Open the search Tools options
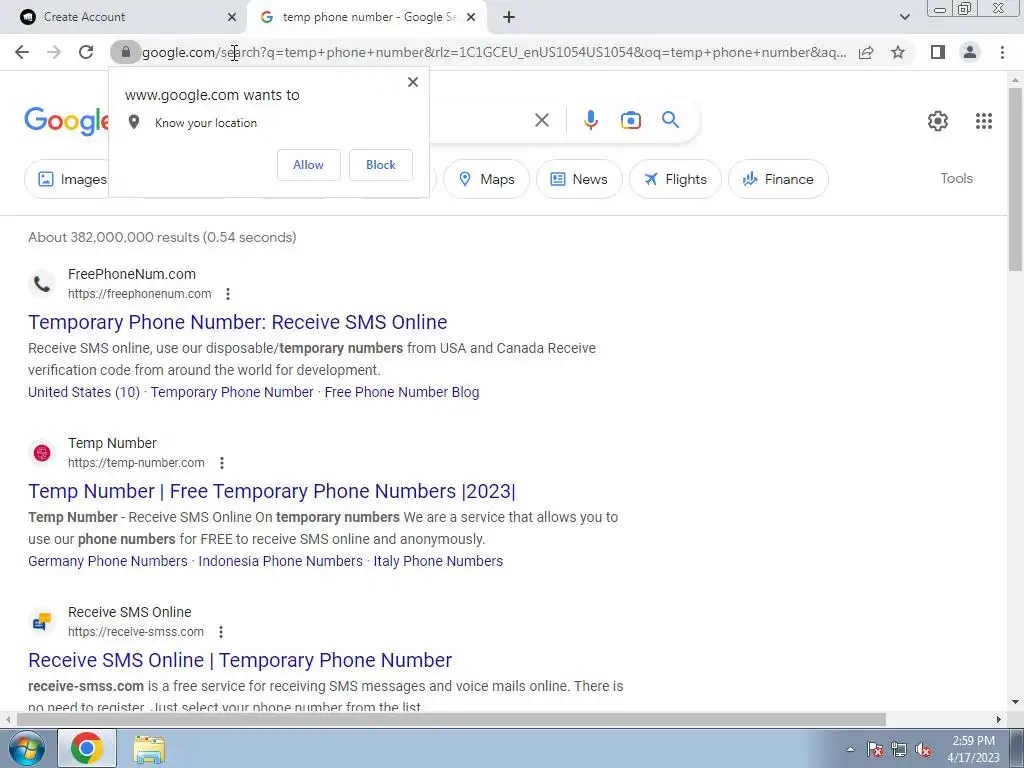The image size is (1024, 768). [x=956, y=178]
